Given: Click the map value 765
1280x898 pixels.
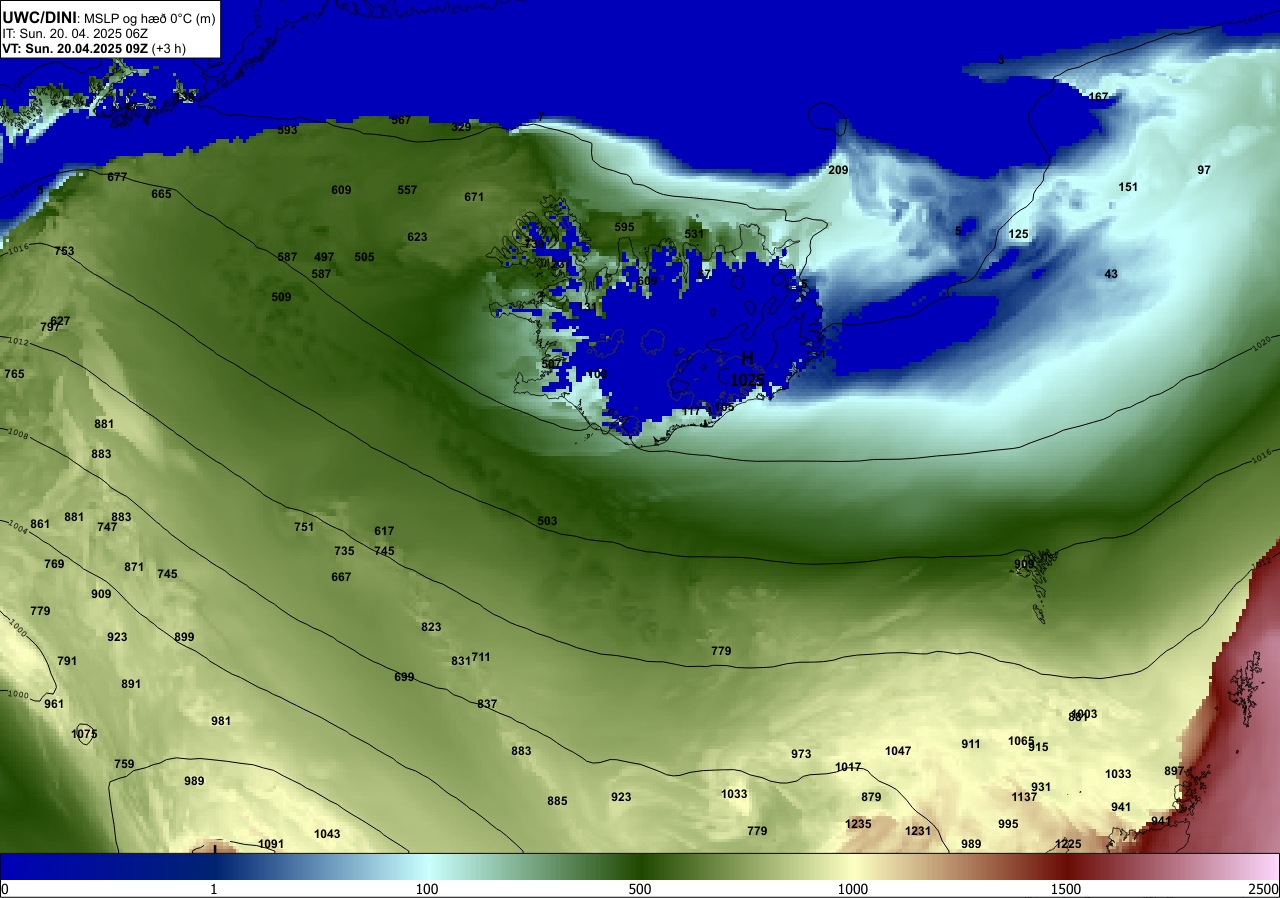Looking at the screenshot, I should coord(14,374).
